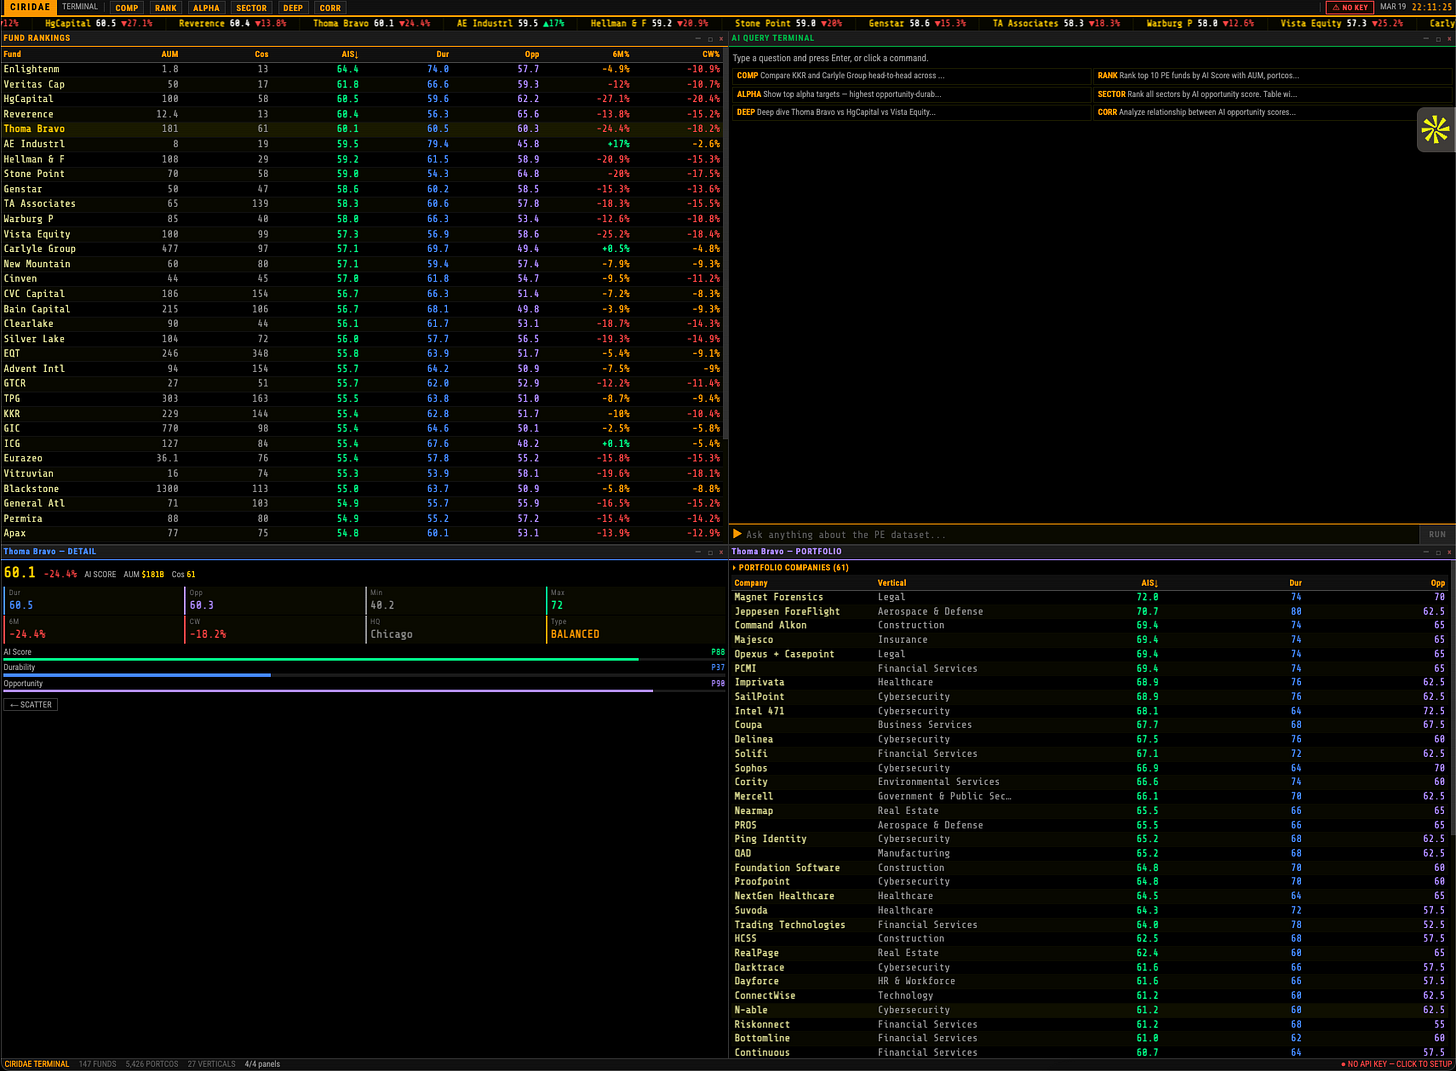
Task: Click the blue Durability percentile bar
Action: point(137,675)
